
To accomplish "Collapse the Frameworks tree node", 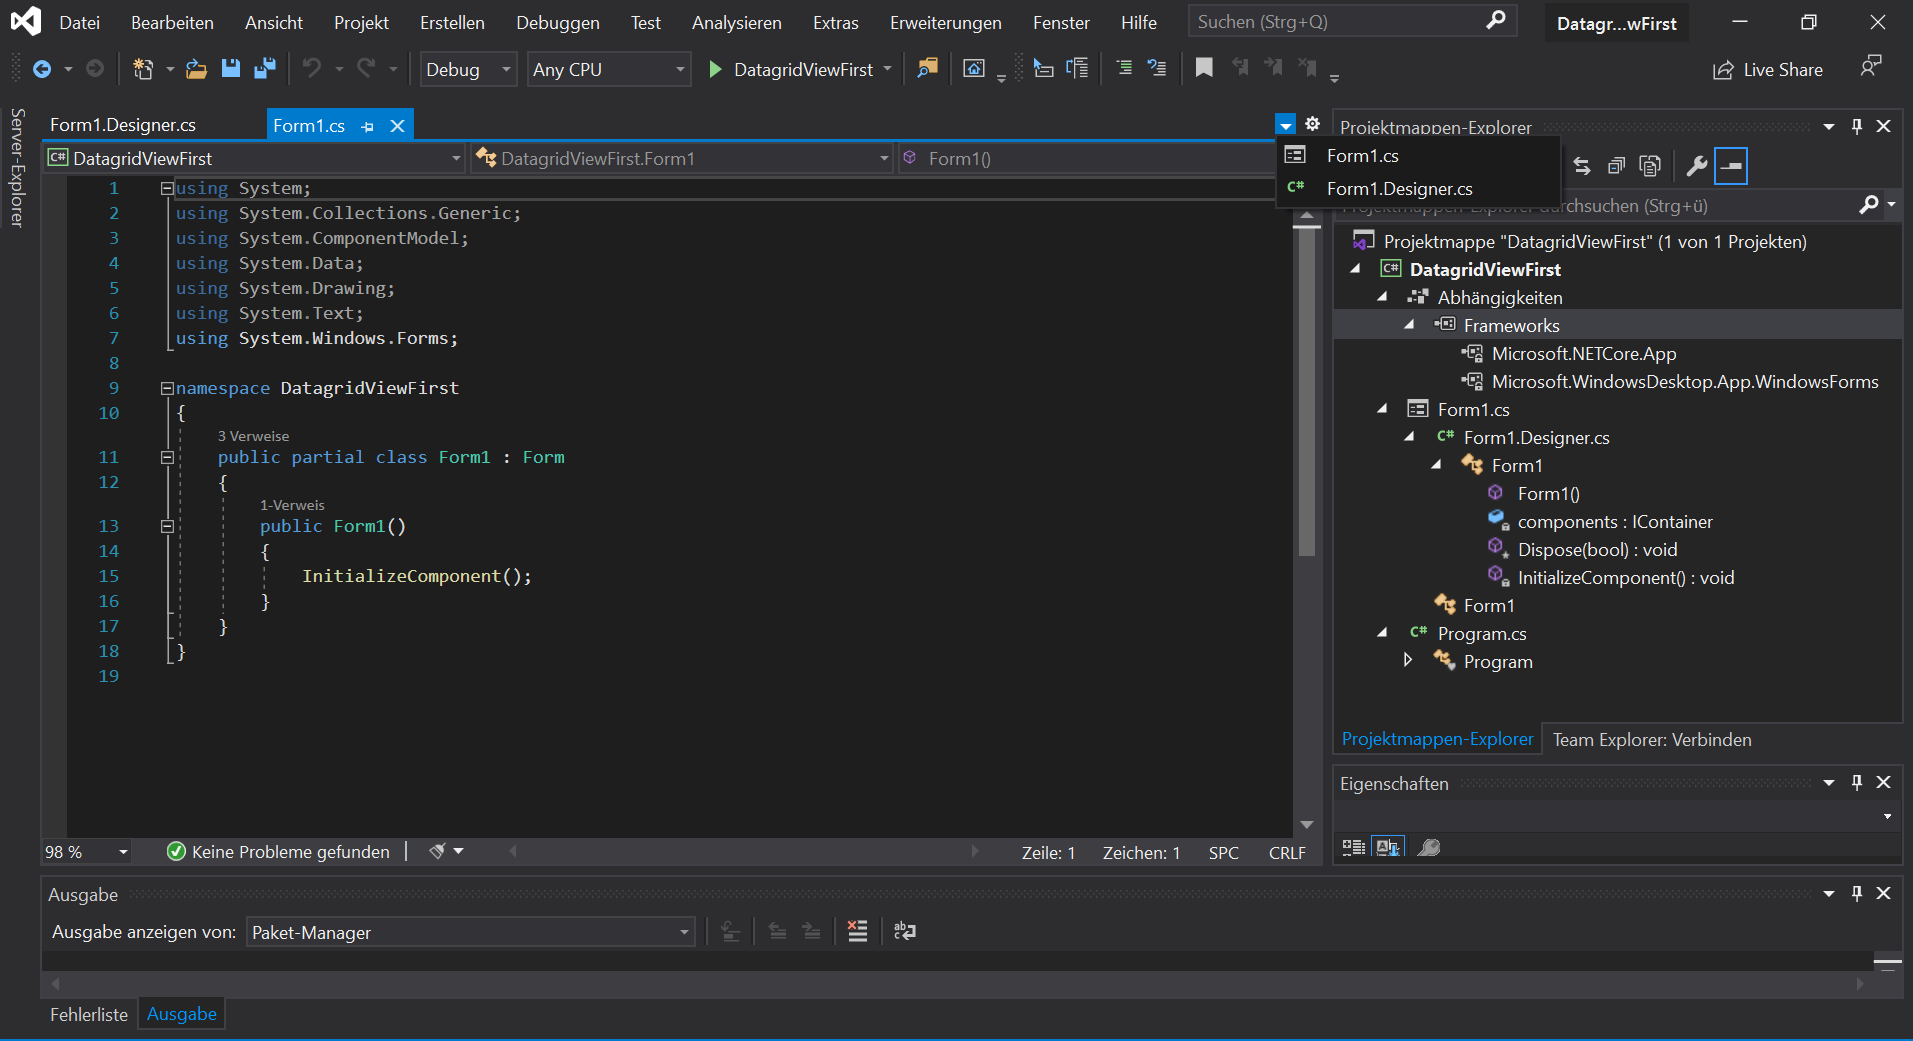I will pos(1409,325).
